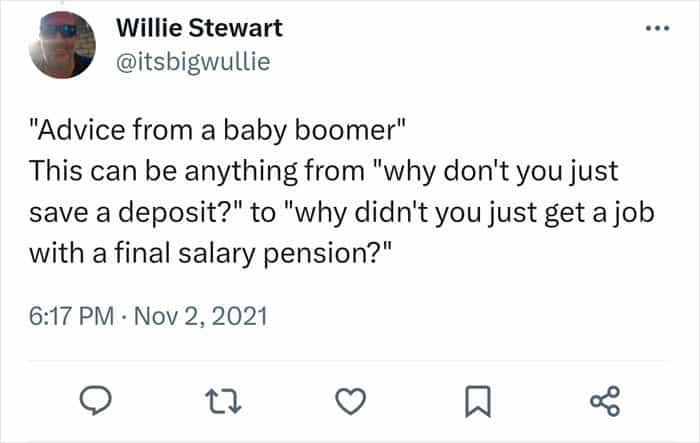Screen dimensions: 700x443
Task: Visit the @itsbigwullie handle
Action: (193, 62)
